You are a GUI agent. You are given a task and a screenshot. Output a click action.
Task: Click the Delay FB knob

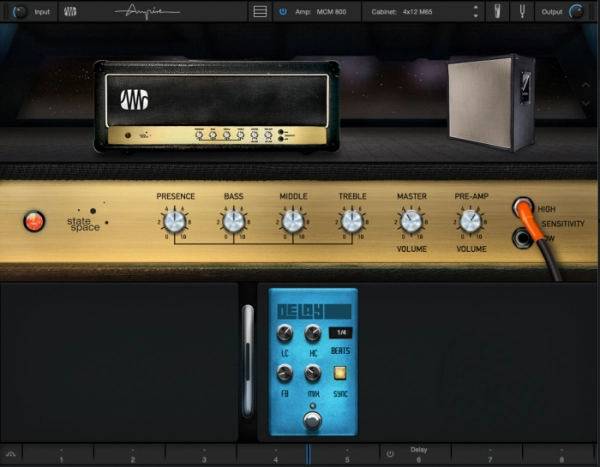coord(285,373)
